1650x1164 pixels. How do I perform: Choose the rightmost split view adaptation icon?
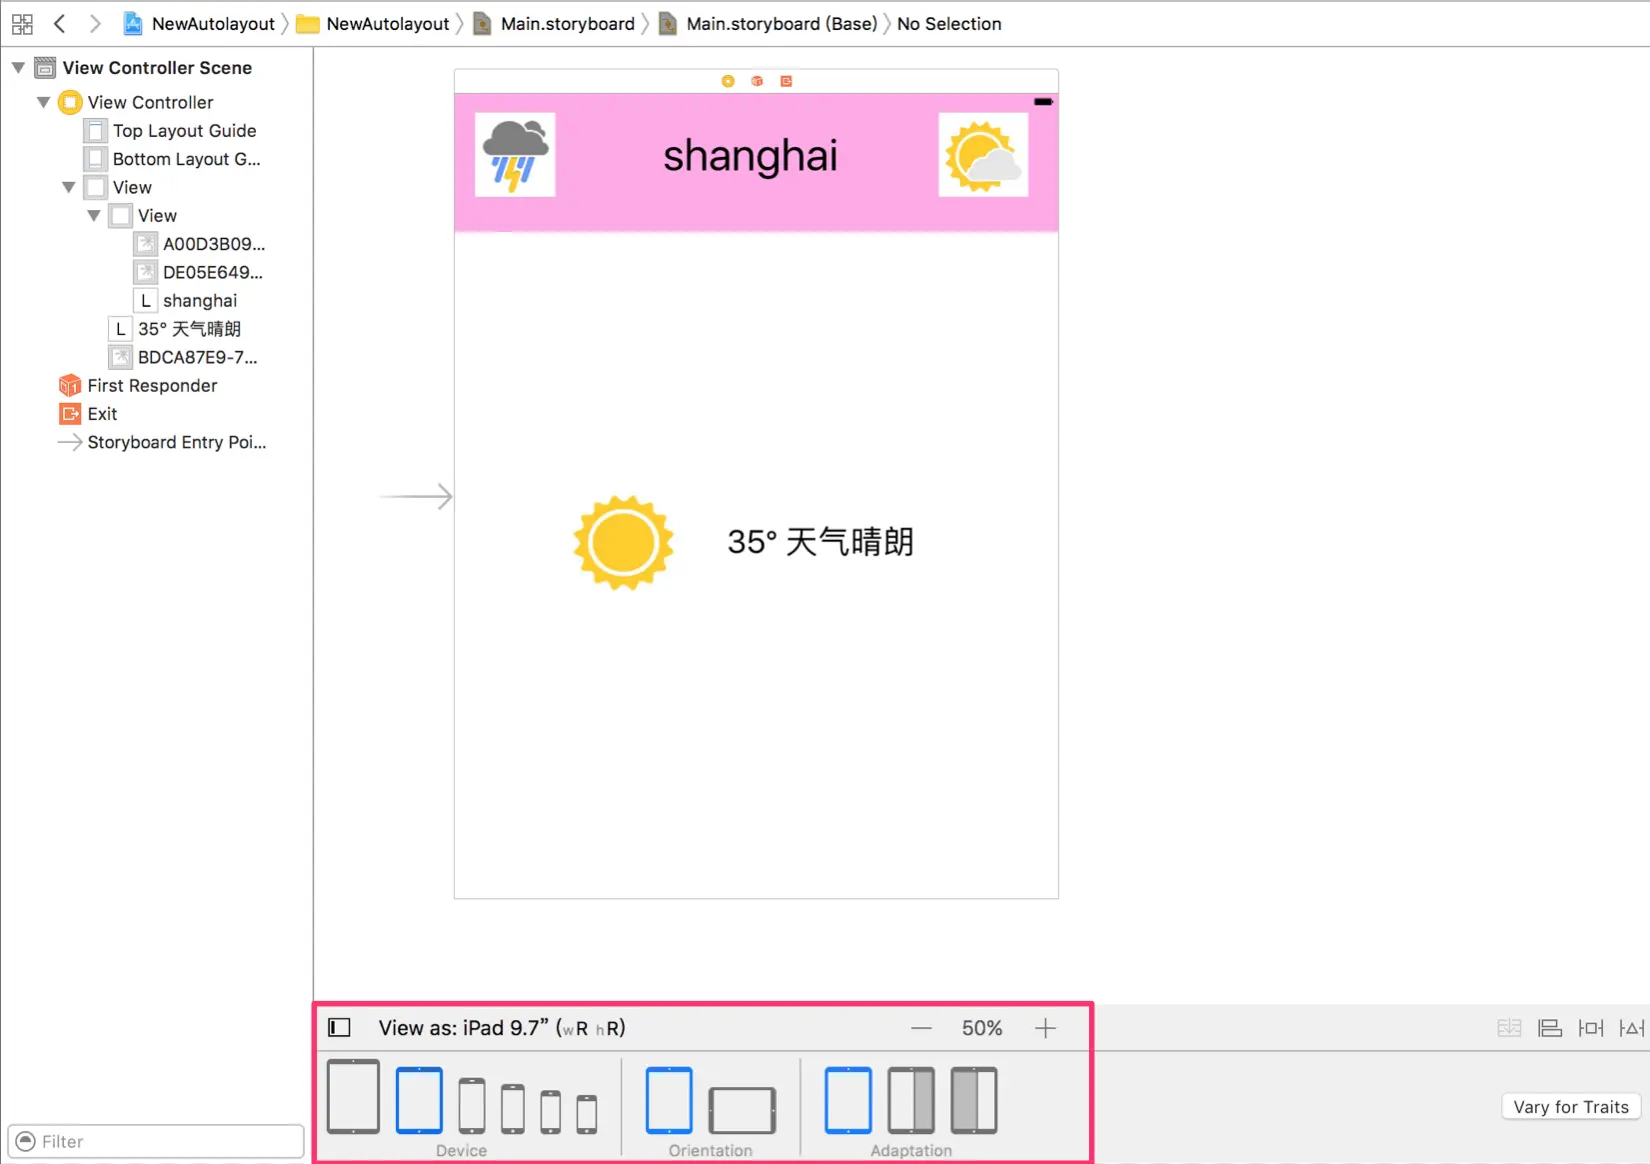[x=974, y=1100]
